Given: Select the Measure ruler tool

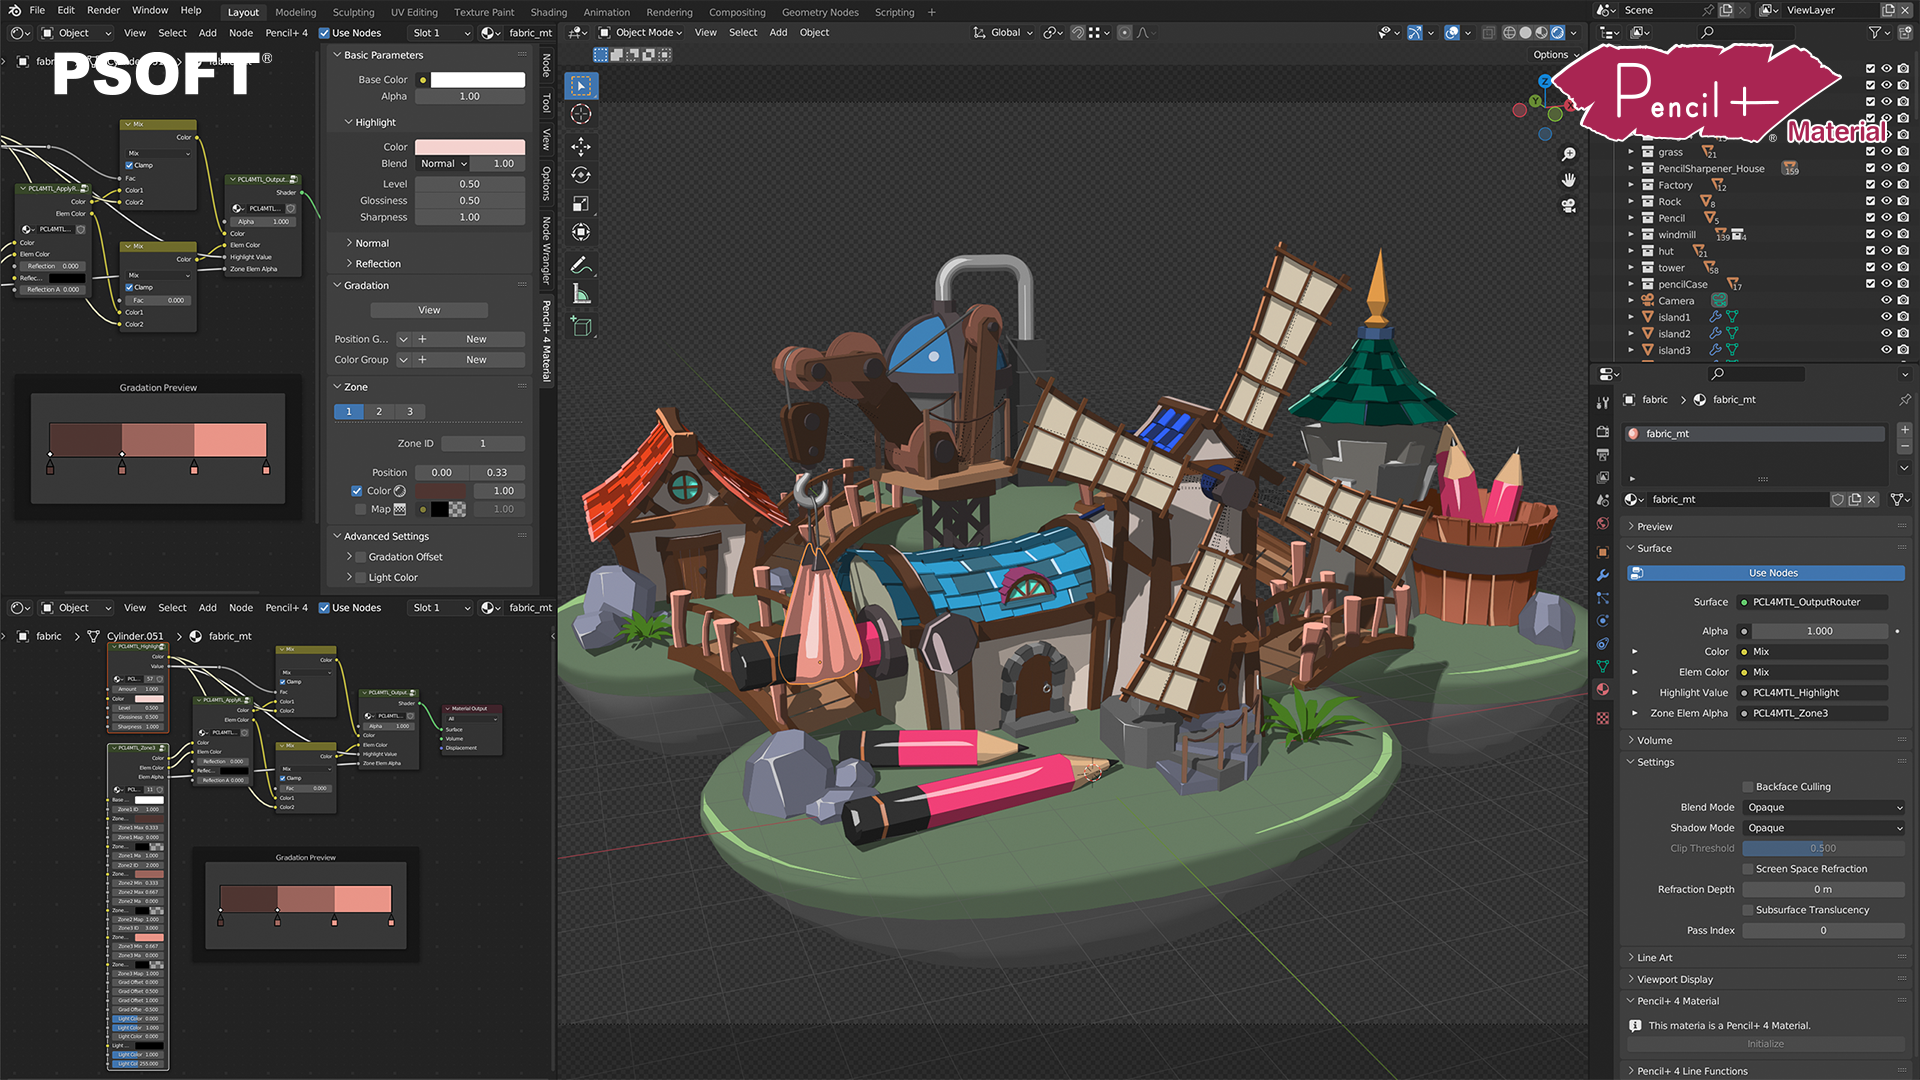Looking at the screenshot, I should click(581, 294).
